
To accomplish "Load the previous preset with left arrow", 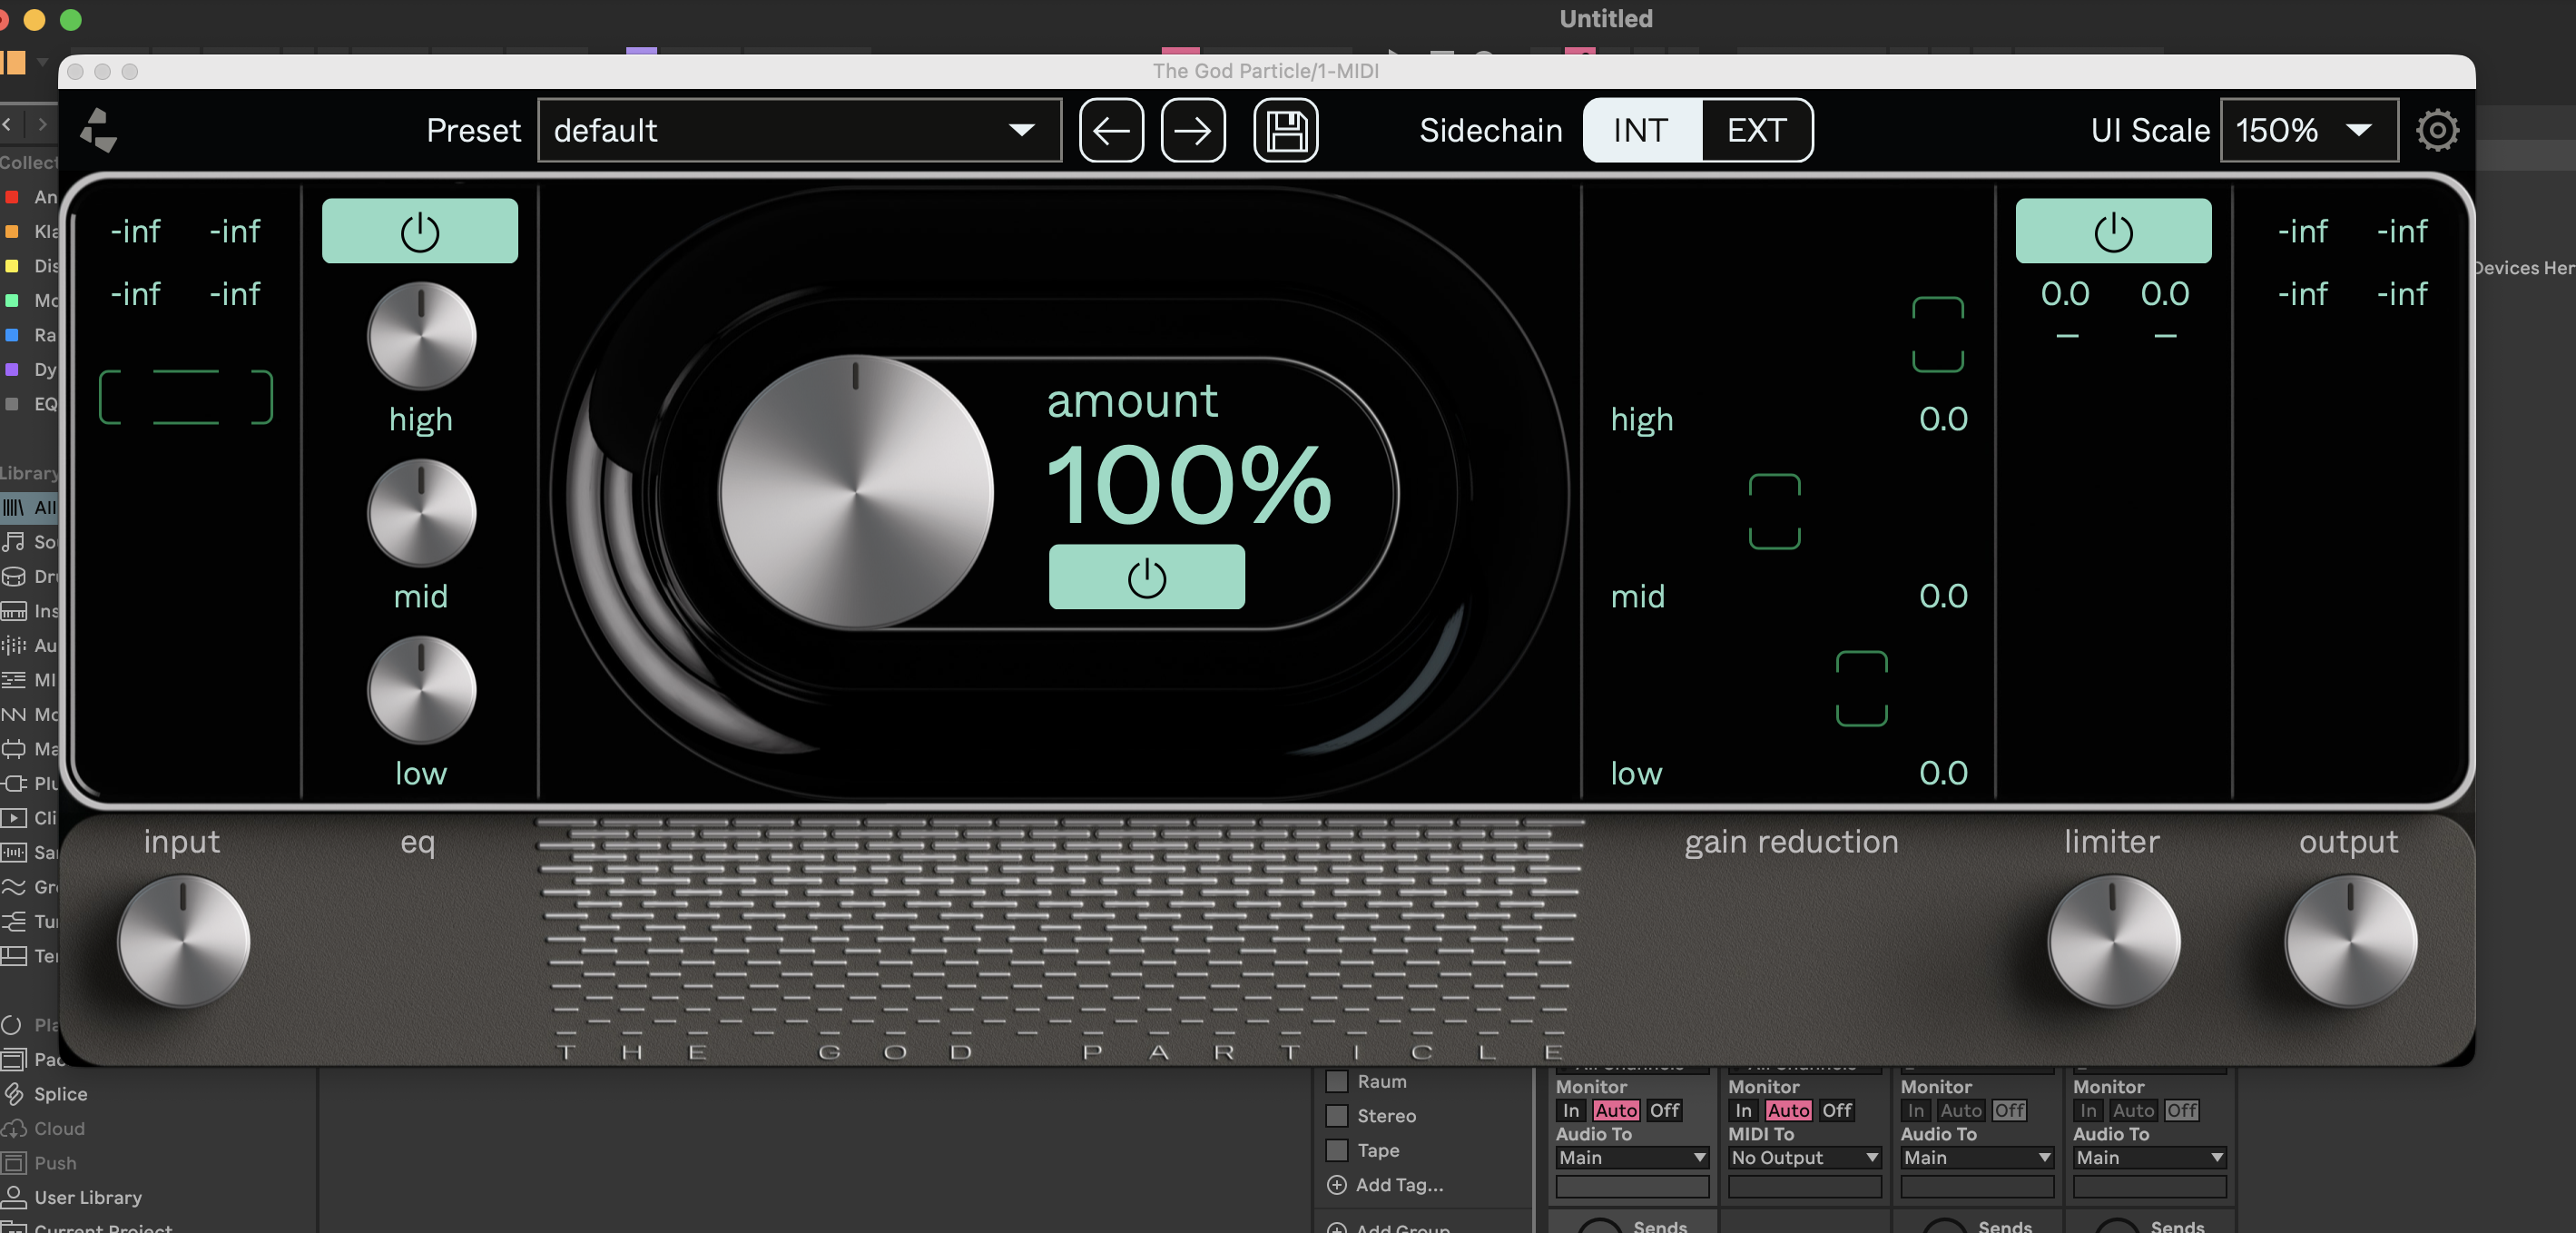I will coord(1111,130).
